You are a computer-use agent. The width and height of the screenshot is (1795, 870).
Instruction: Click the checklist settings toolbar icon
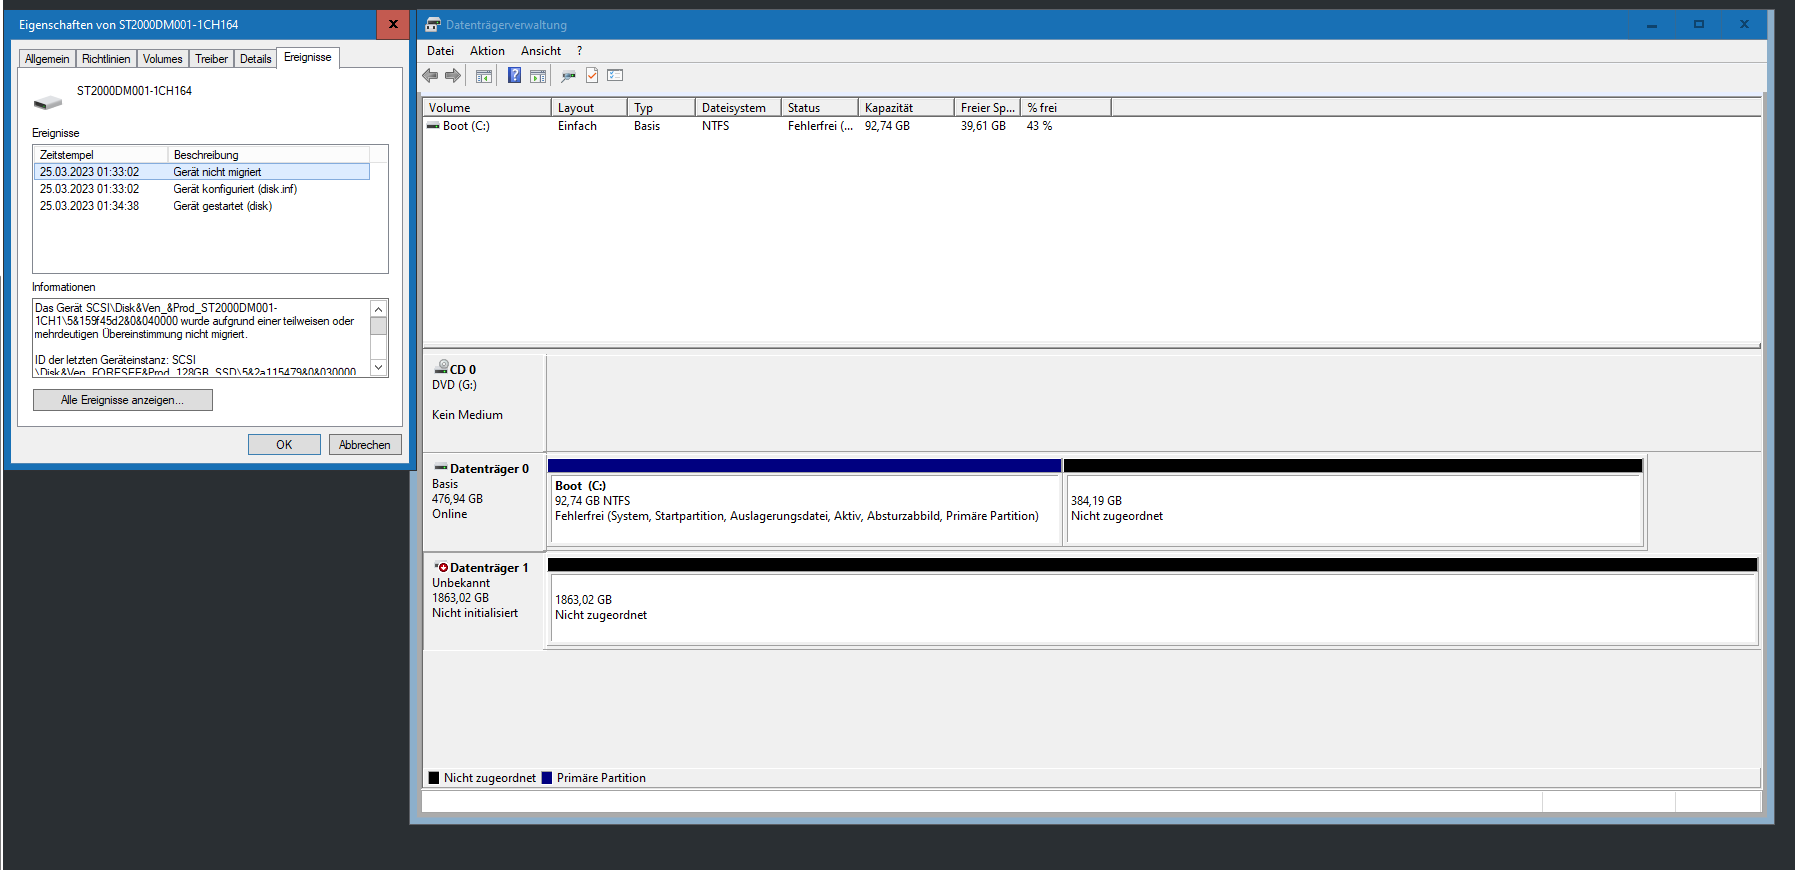[615, 76]
